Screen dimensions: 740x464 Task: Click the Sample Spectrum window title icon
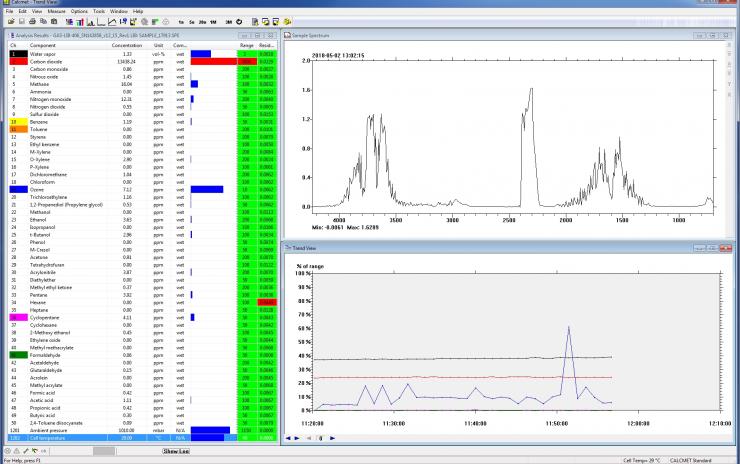click(287, 35)
